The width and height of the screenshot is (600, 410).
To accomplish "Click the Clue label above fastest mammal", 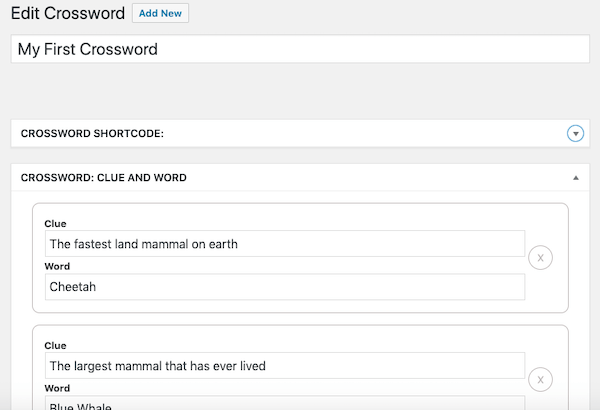I will tap(56, 223).
